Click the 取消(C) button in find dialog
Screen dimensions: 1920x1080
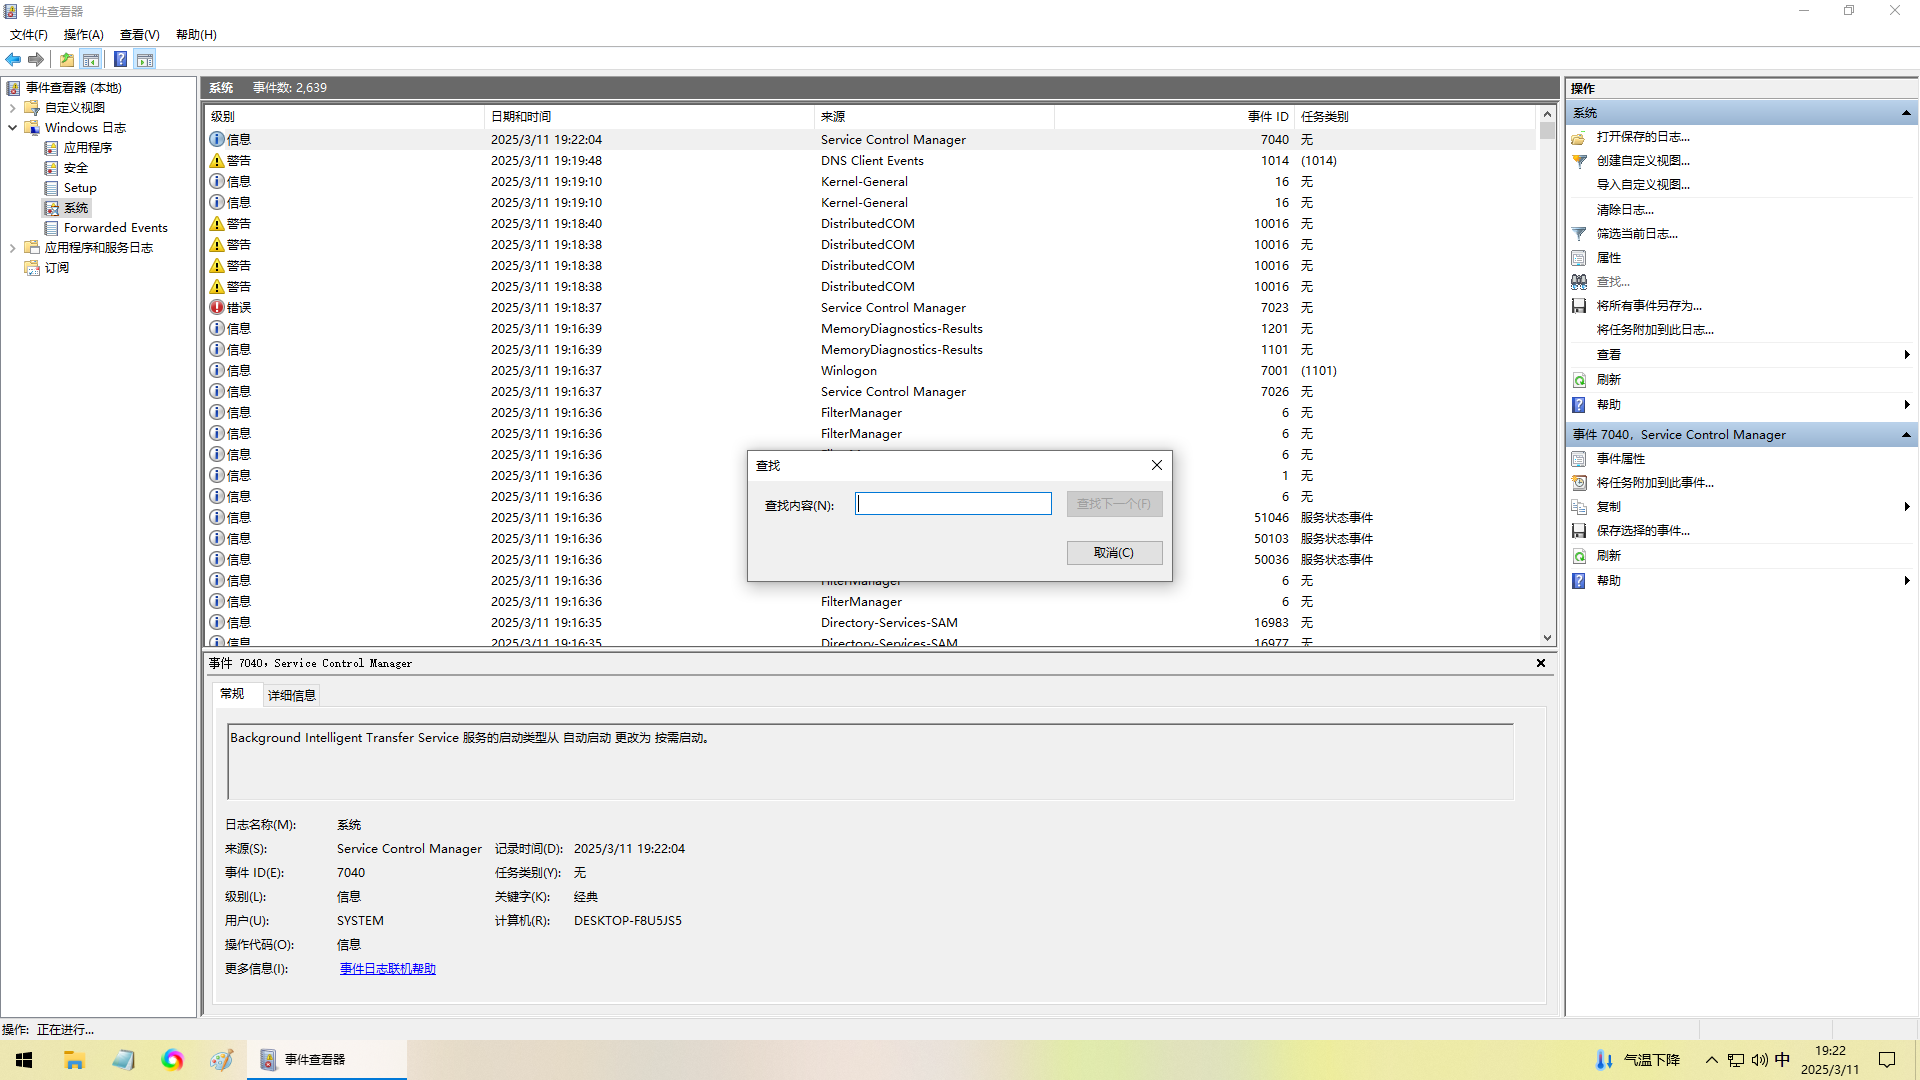1113,553
